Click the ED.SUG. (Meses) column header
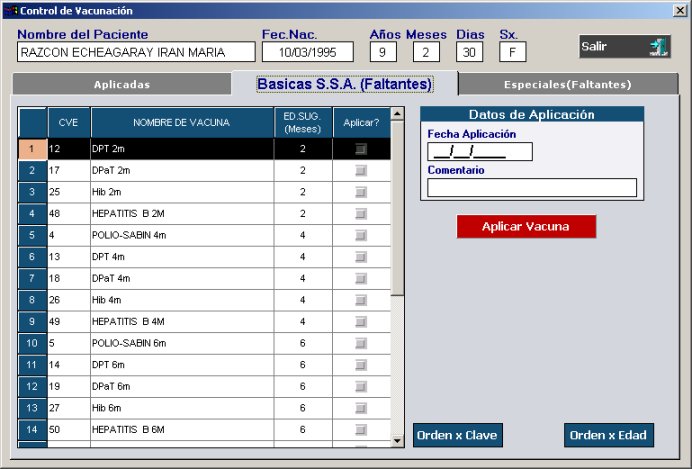 (303, 123)
